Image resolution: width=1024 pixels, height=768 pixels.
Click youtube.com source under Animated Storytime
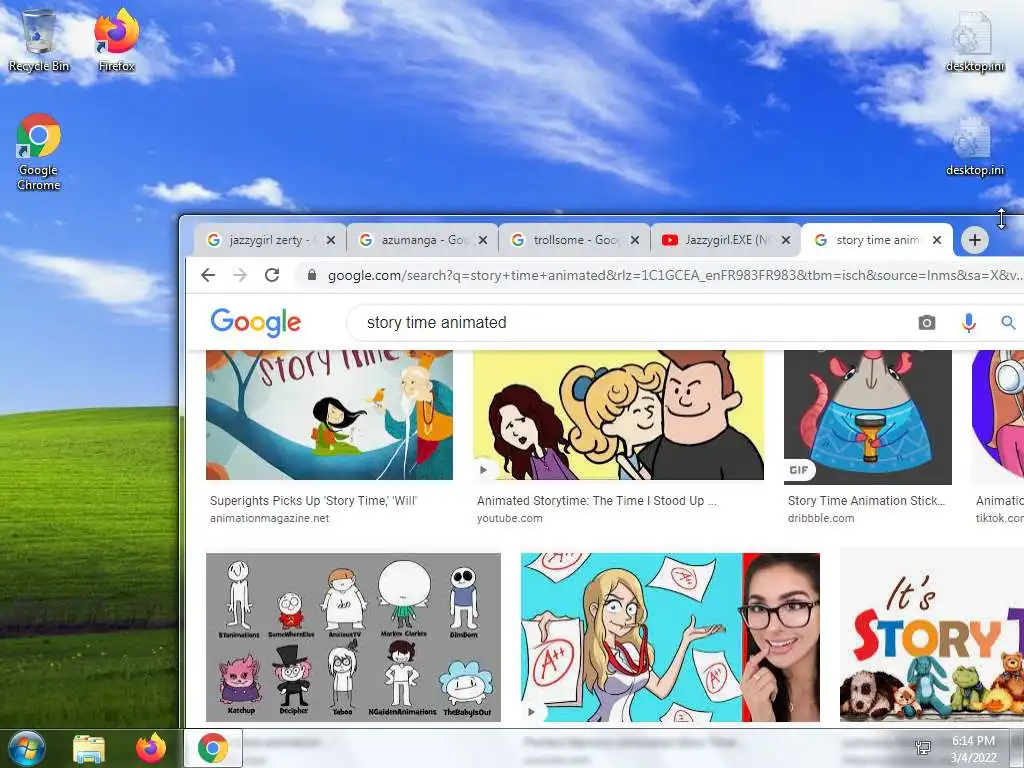(509, 518)
